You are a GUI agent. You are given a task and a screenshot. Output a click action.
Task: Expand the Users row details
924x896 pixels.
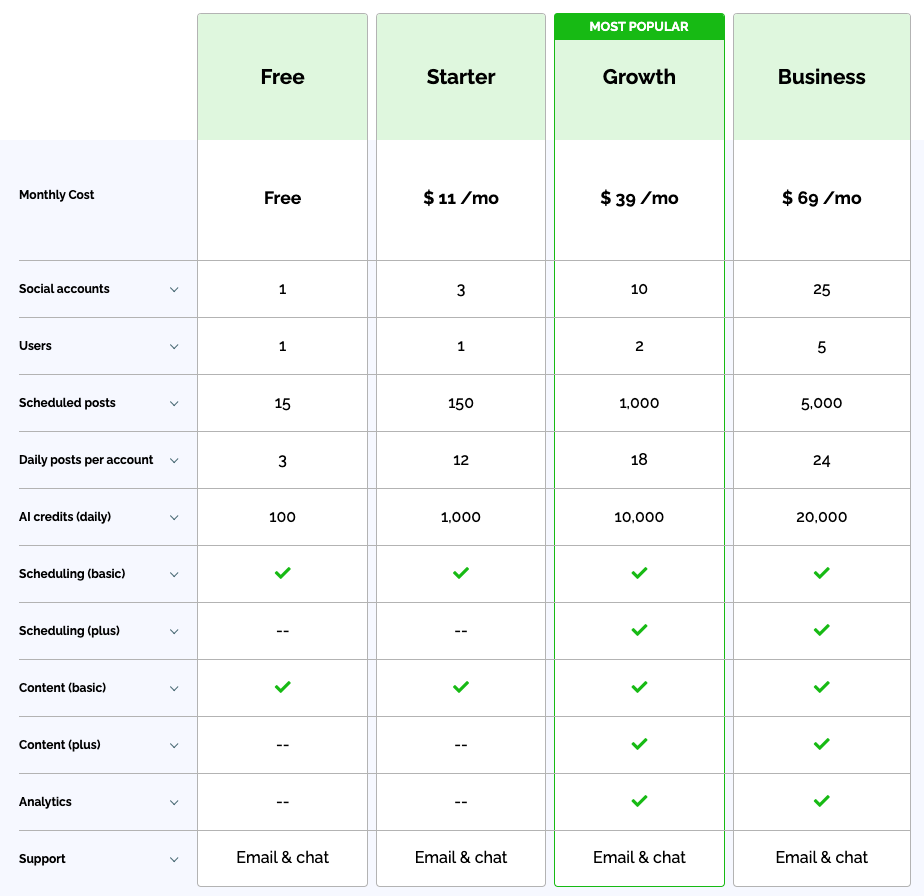coord(174,347)
